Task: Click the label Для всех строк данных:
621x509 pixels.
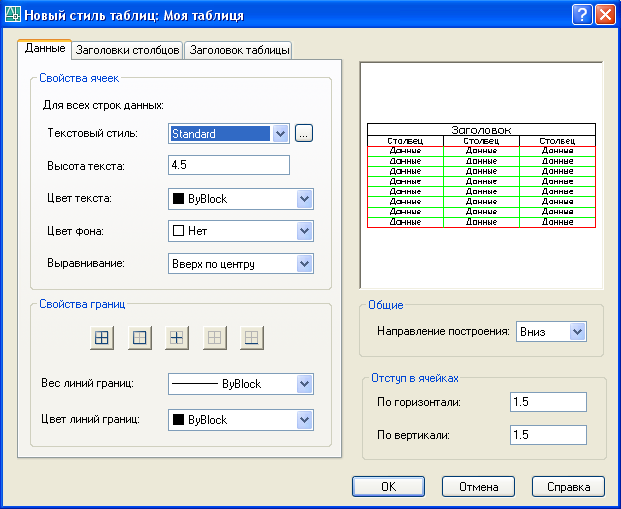Action: (103, 106)
